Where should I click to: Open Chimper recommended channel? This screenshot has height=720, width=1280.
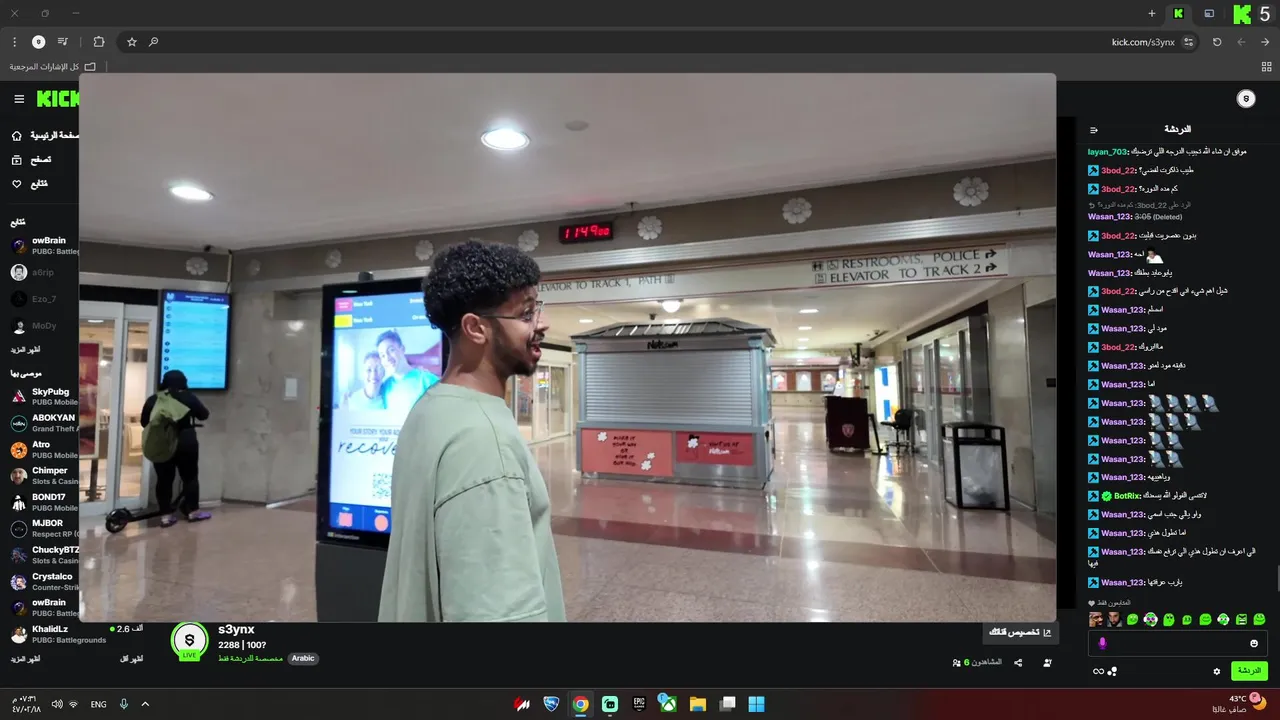click(43, 476)
